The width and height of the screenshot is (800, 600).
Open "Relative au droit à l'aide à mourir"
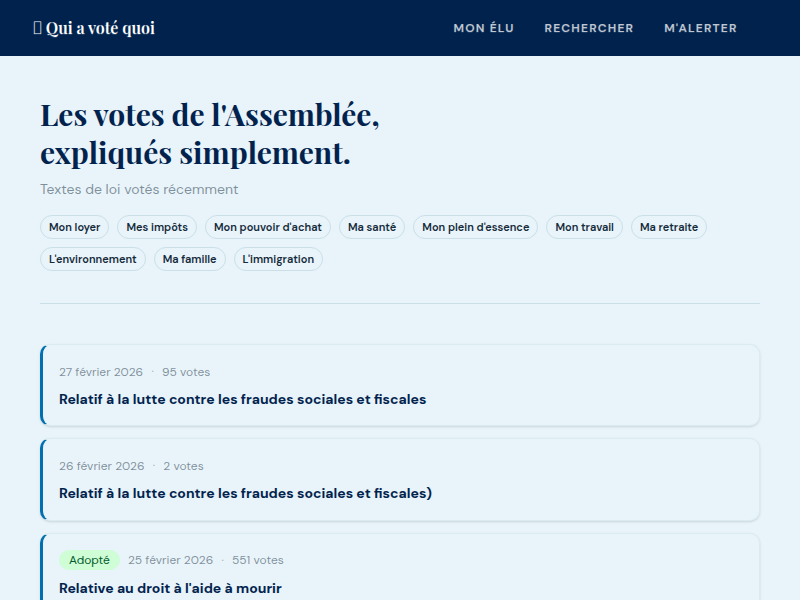pyautogui.click(x=170, y=589)
